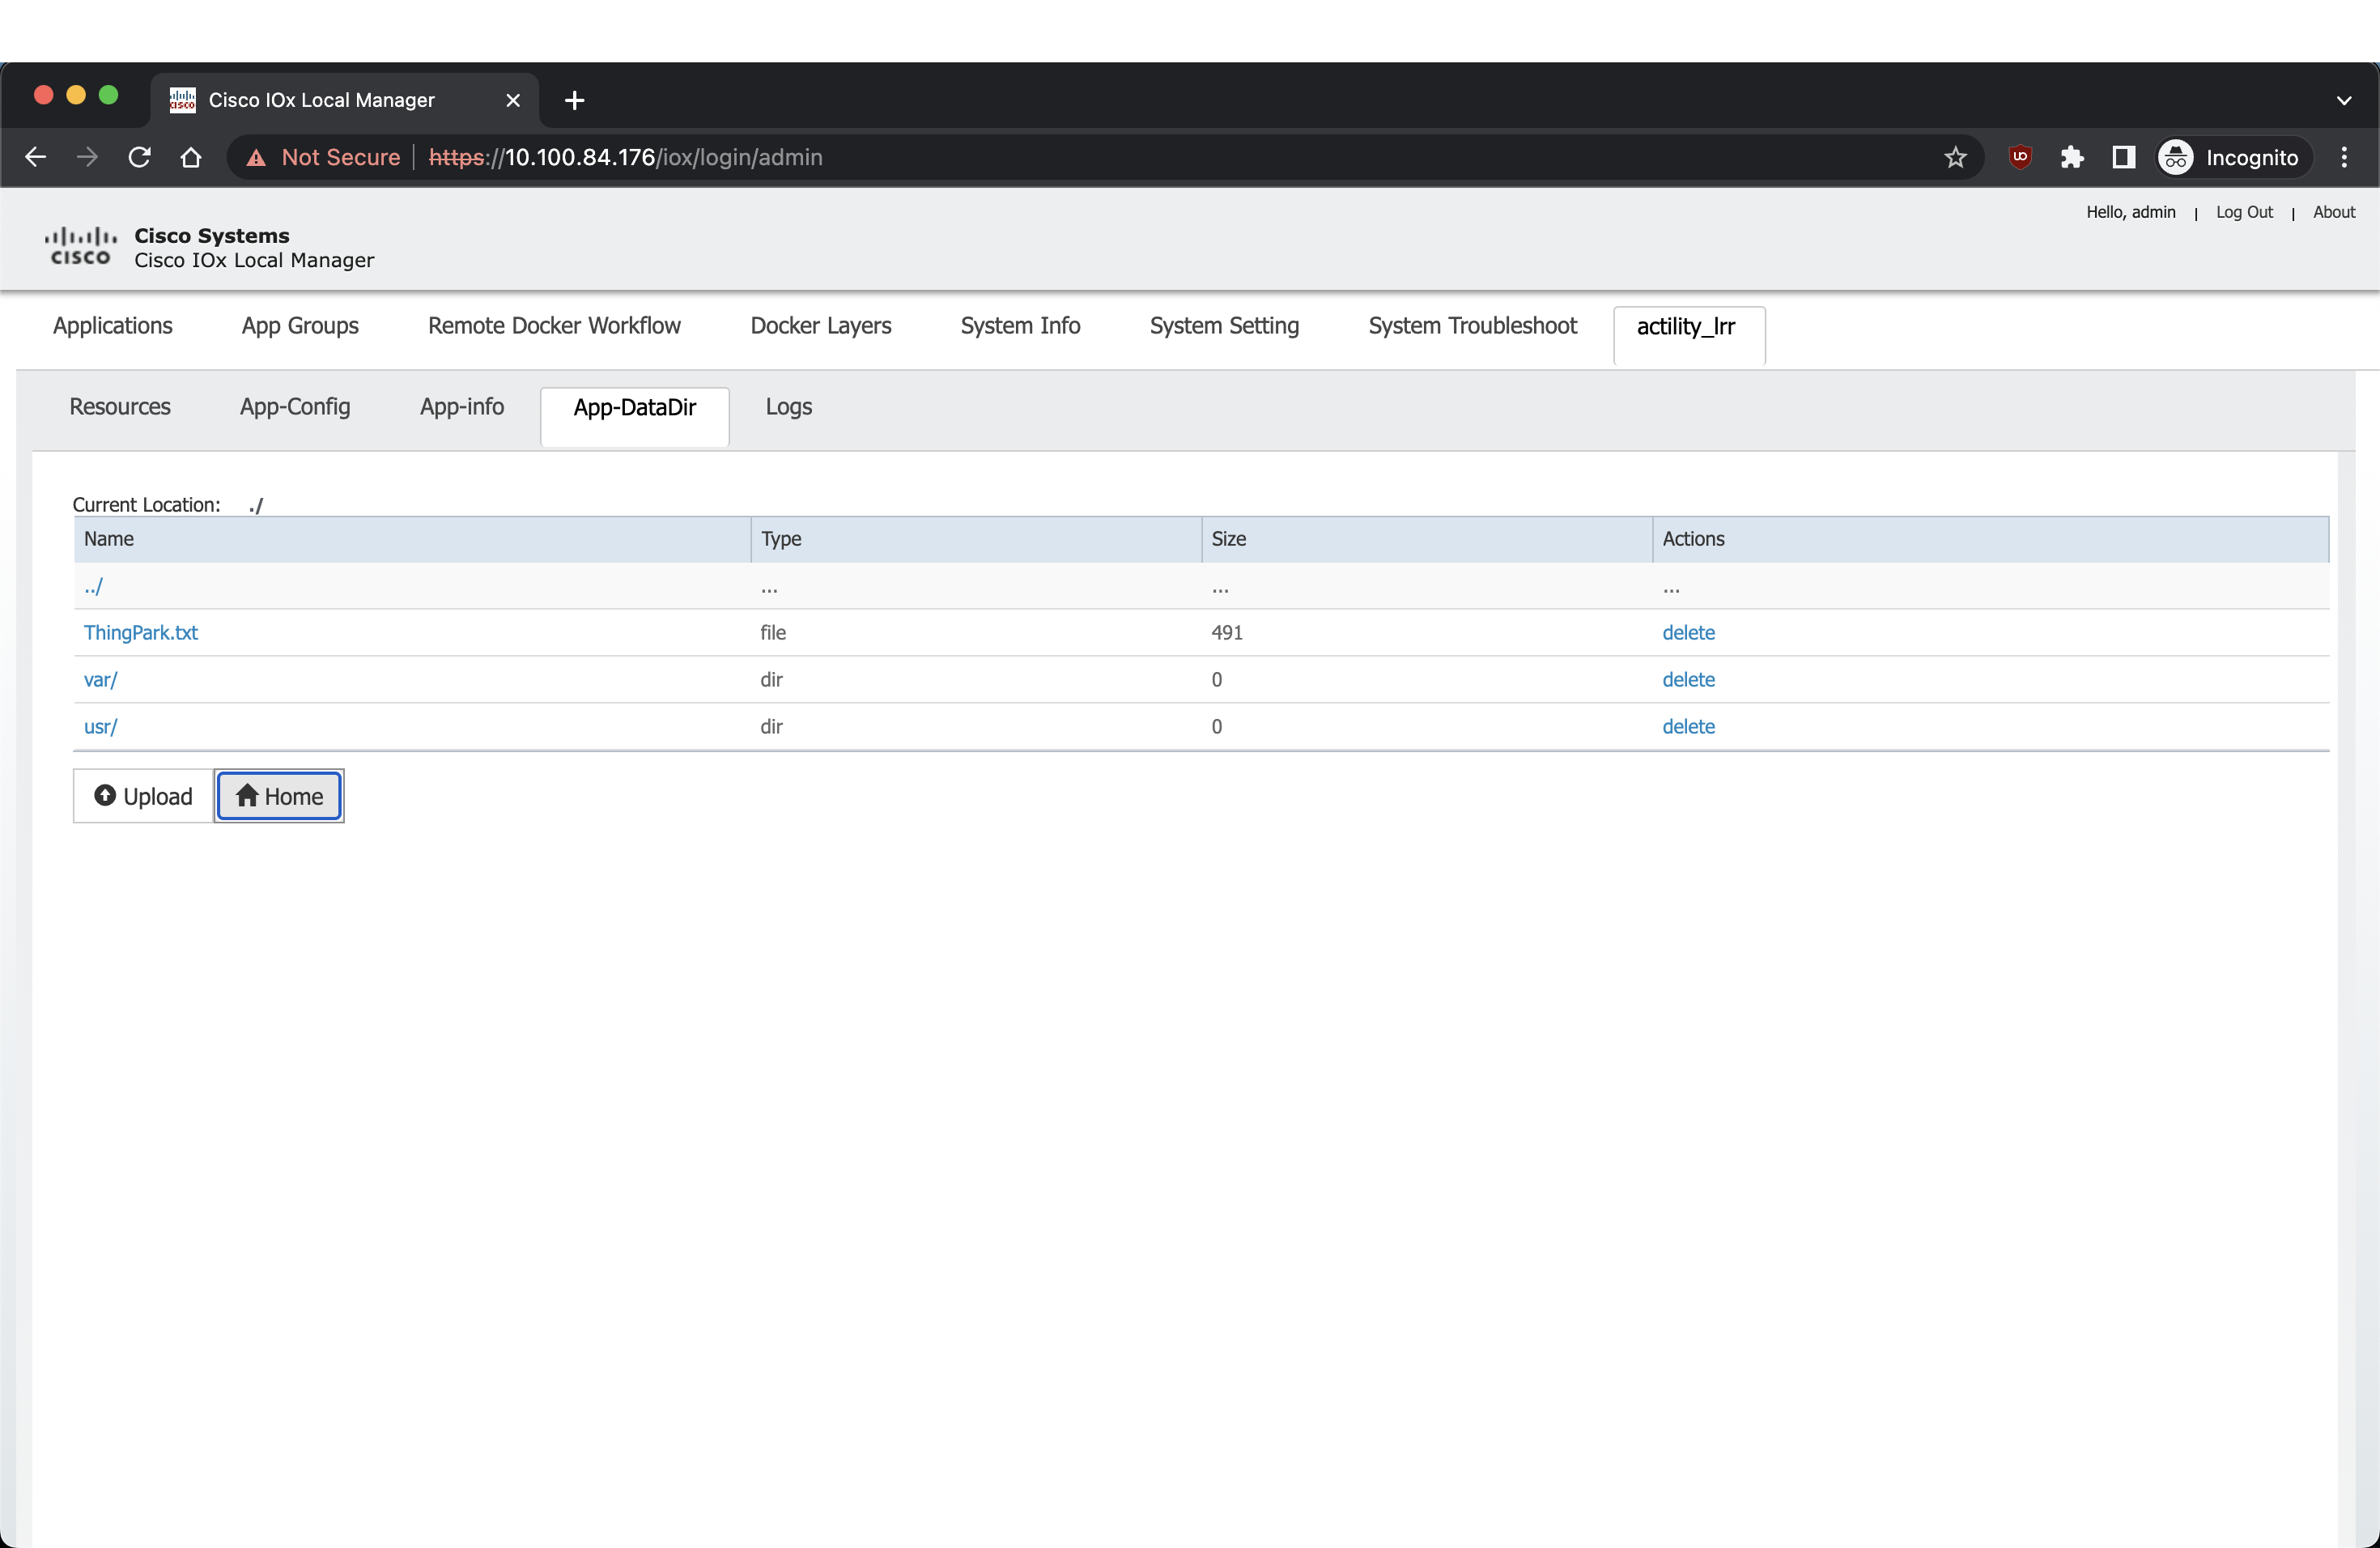Click the Log Out link

tap(2243, 212)
